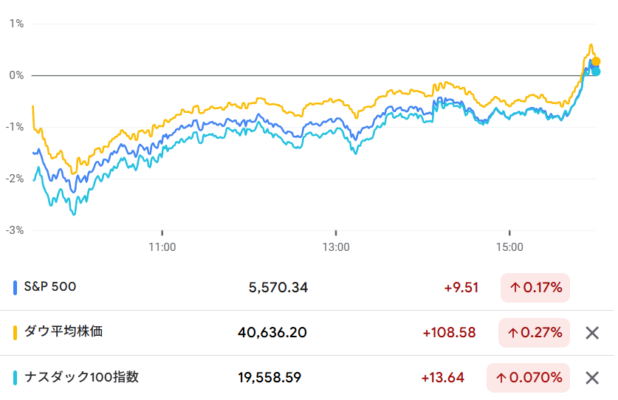
Task: Open the S&P 500 index link
Action: [50, 287]
